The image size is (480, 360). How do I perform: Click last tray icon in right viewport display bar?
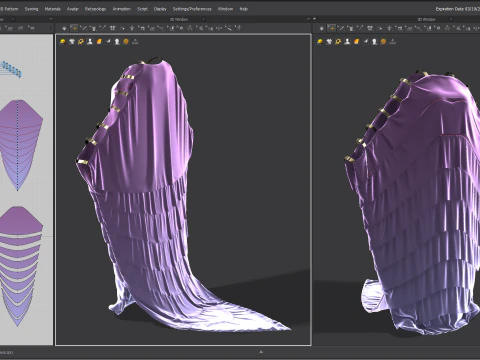pos(392,41)
